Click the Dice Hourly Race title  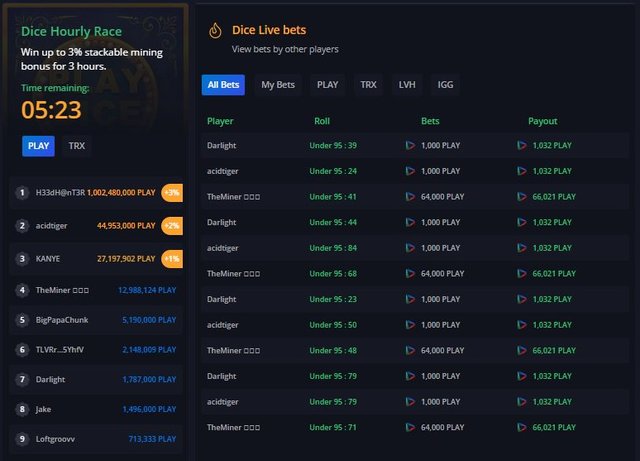(x=71, y=31)
